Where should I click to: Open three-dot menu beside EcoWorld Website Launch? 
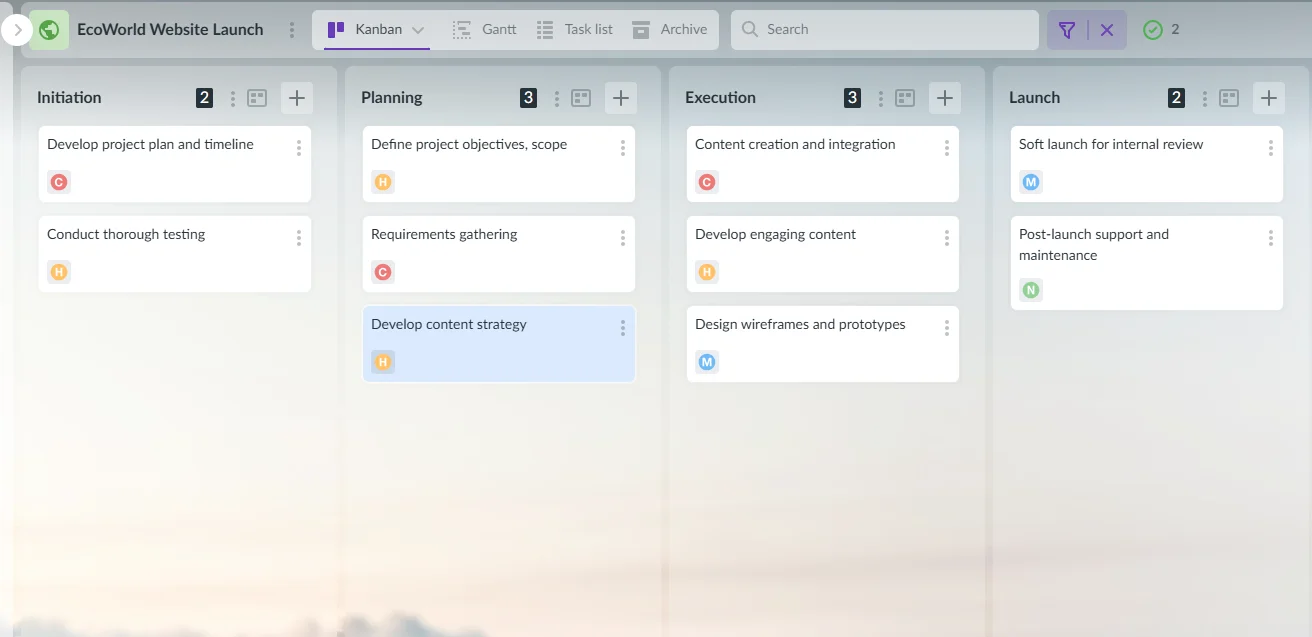click(x=292, y=30)
